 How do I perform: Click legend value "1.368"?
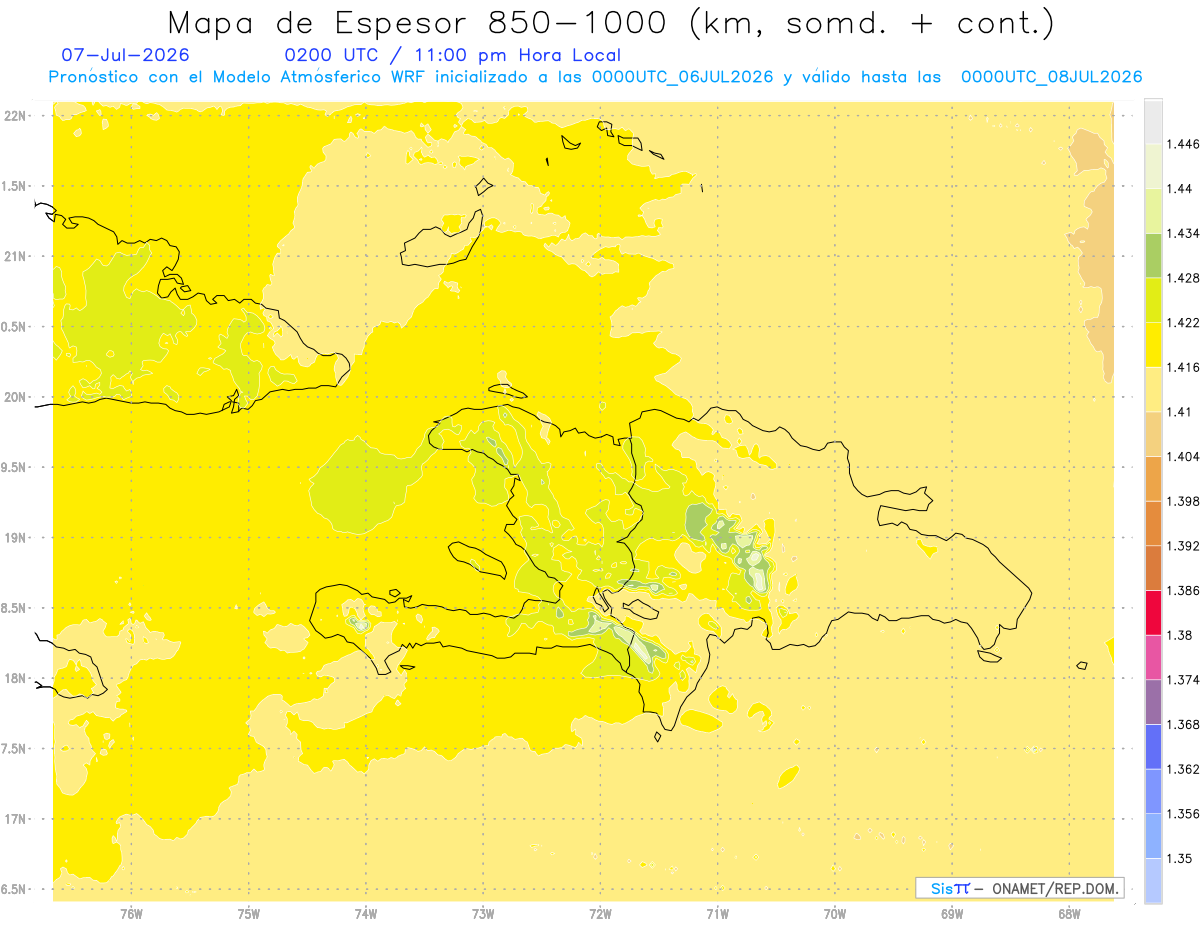click(x=1183, y=724)
